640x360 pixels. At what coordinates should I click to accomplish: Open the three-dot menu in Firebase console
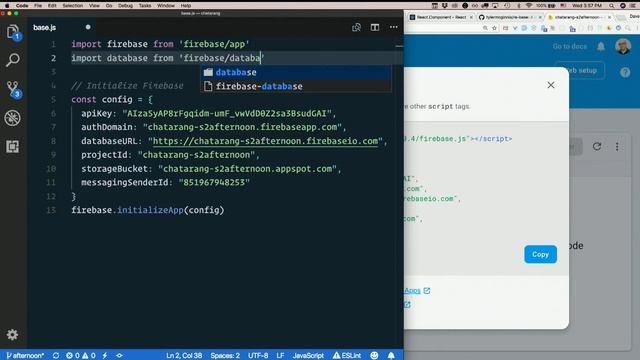pyautogui.click(x=617, y=147)
